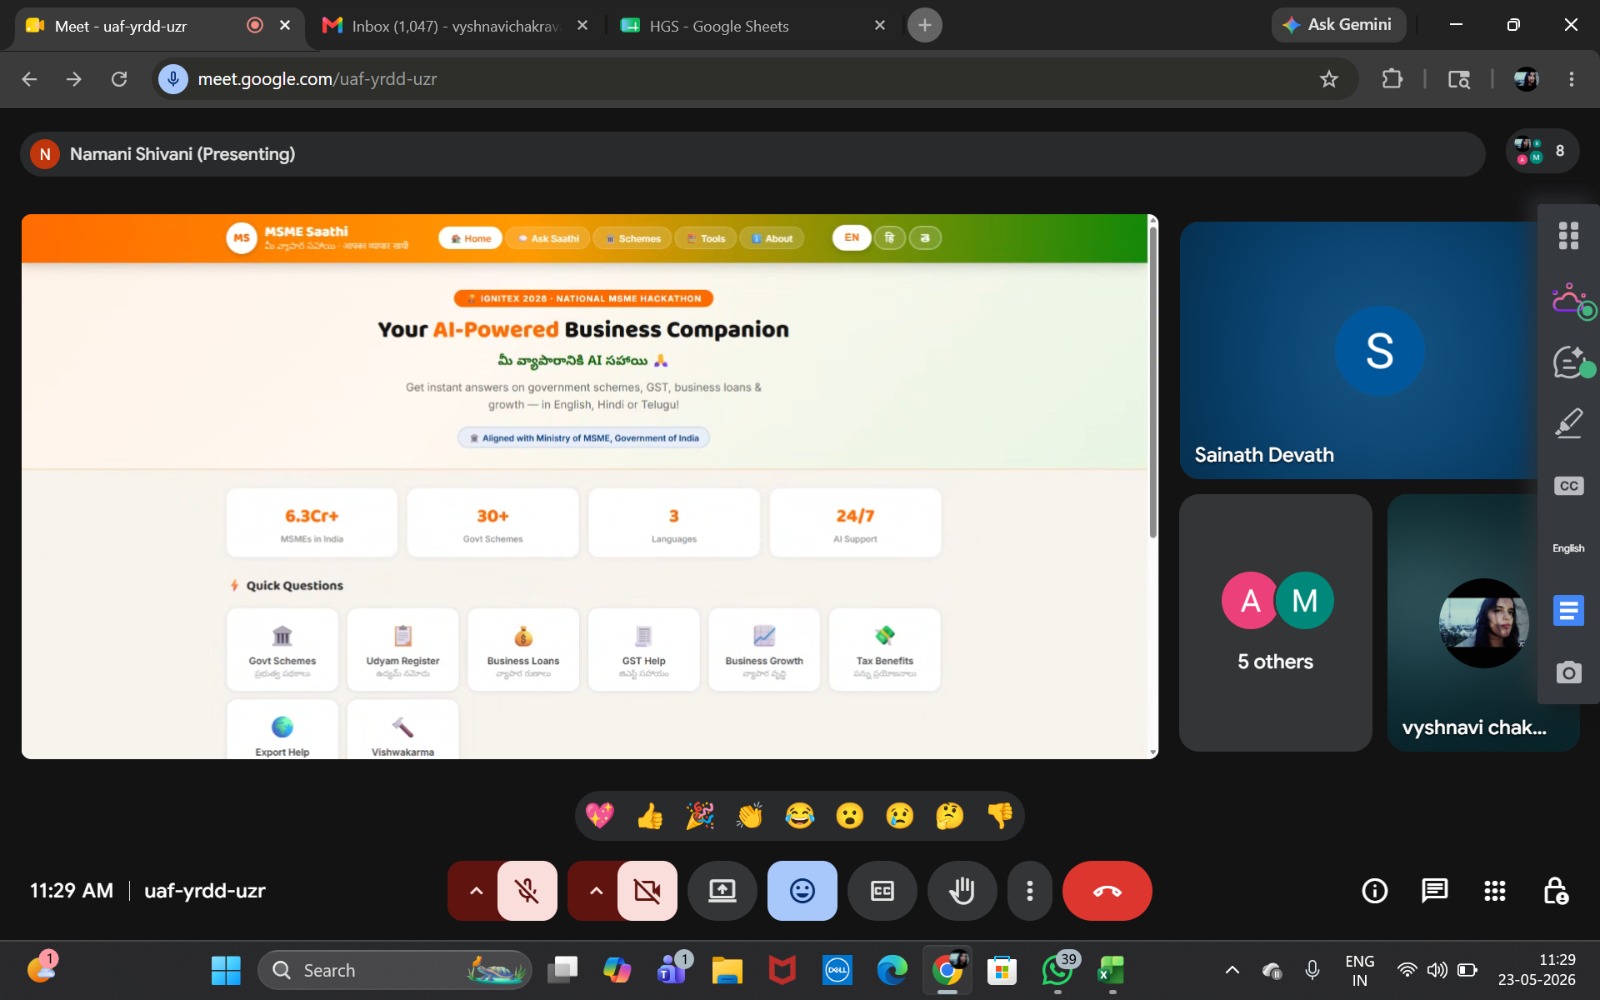Send the sparkling heart reaction
Image resolution: width=1600 pixels, height=1000 pixels.
(x=600, y=816)
